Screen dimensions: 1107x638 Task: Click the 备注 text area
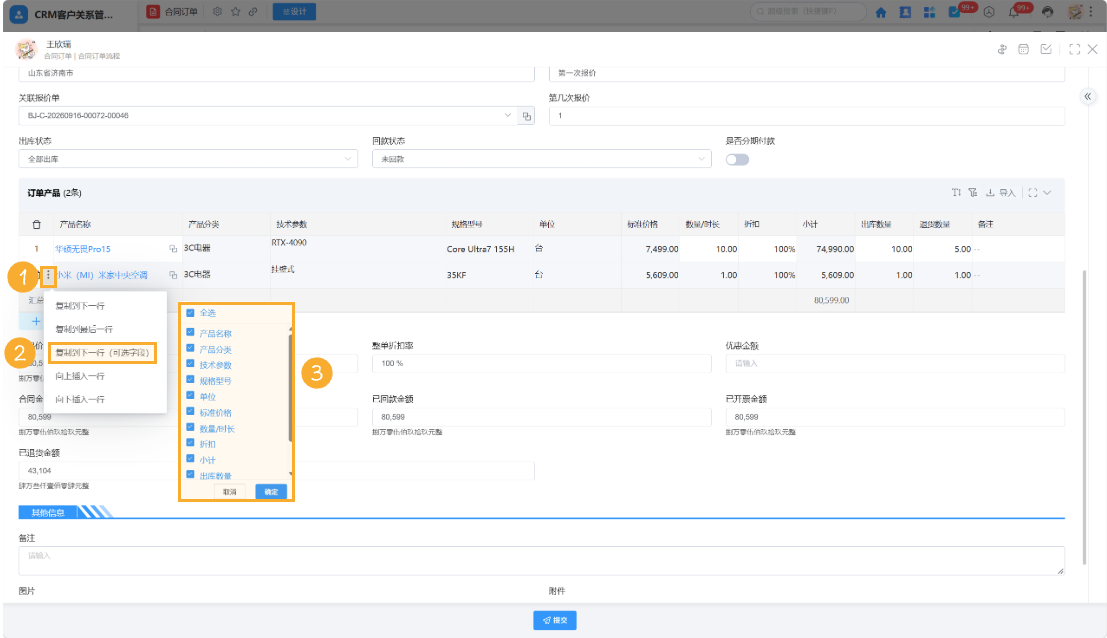coord(541,561)
